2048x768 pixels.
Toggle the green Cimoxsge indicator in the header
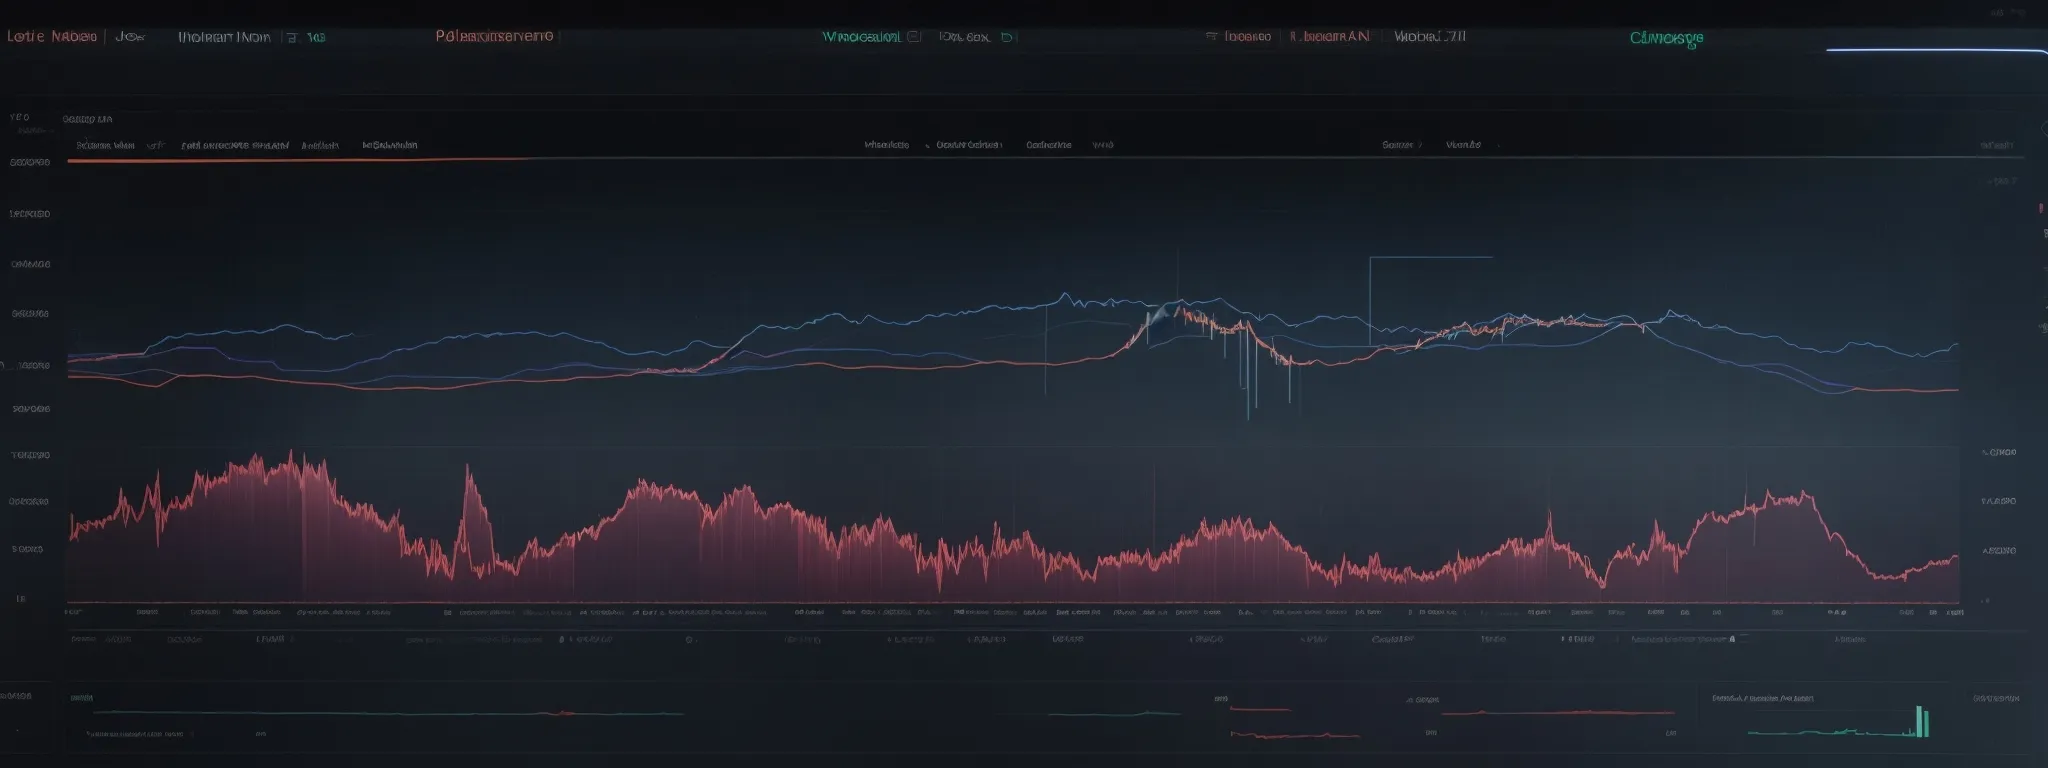point(1665,38)
